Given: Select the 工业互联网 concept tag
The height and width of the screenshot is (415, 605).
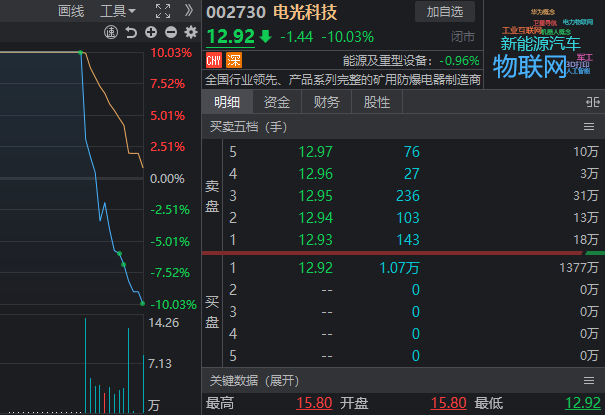Looking at the screenshot, I should (522, 30).
